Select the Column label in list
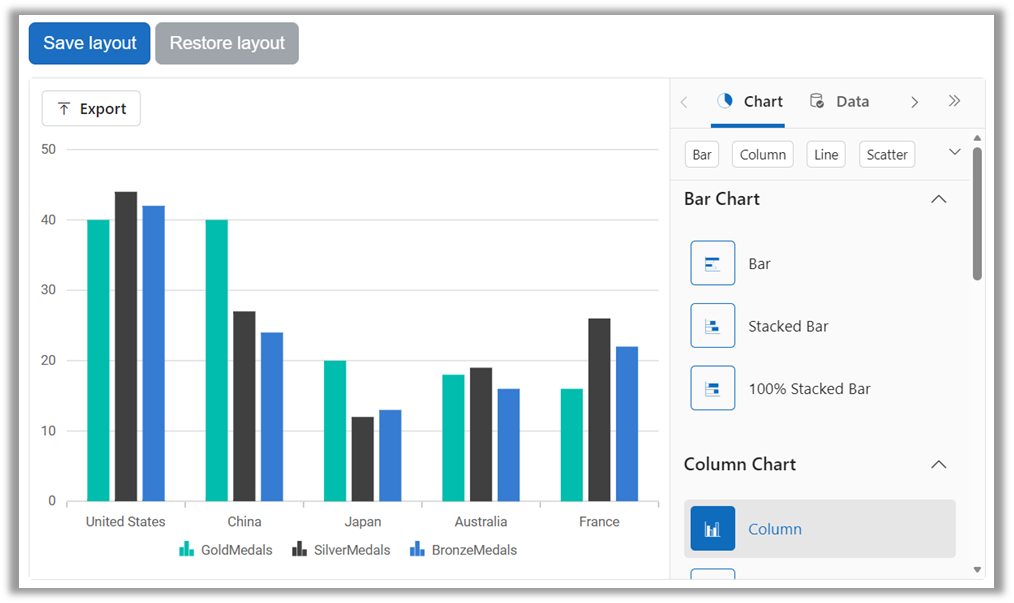 tap(775, 529)
